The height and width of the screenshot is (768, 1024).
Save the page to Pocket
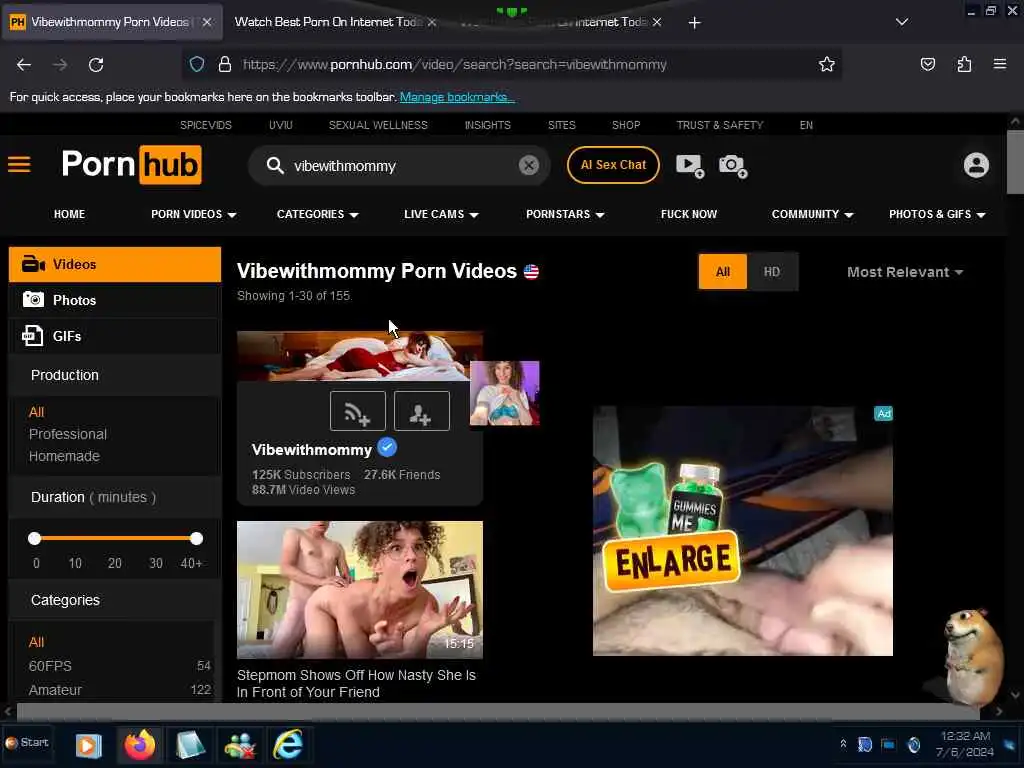point(927,64)
